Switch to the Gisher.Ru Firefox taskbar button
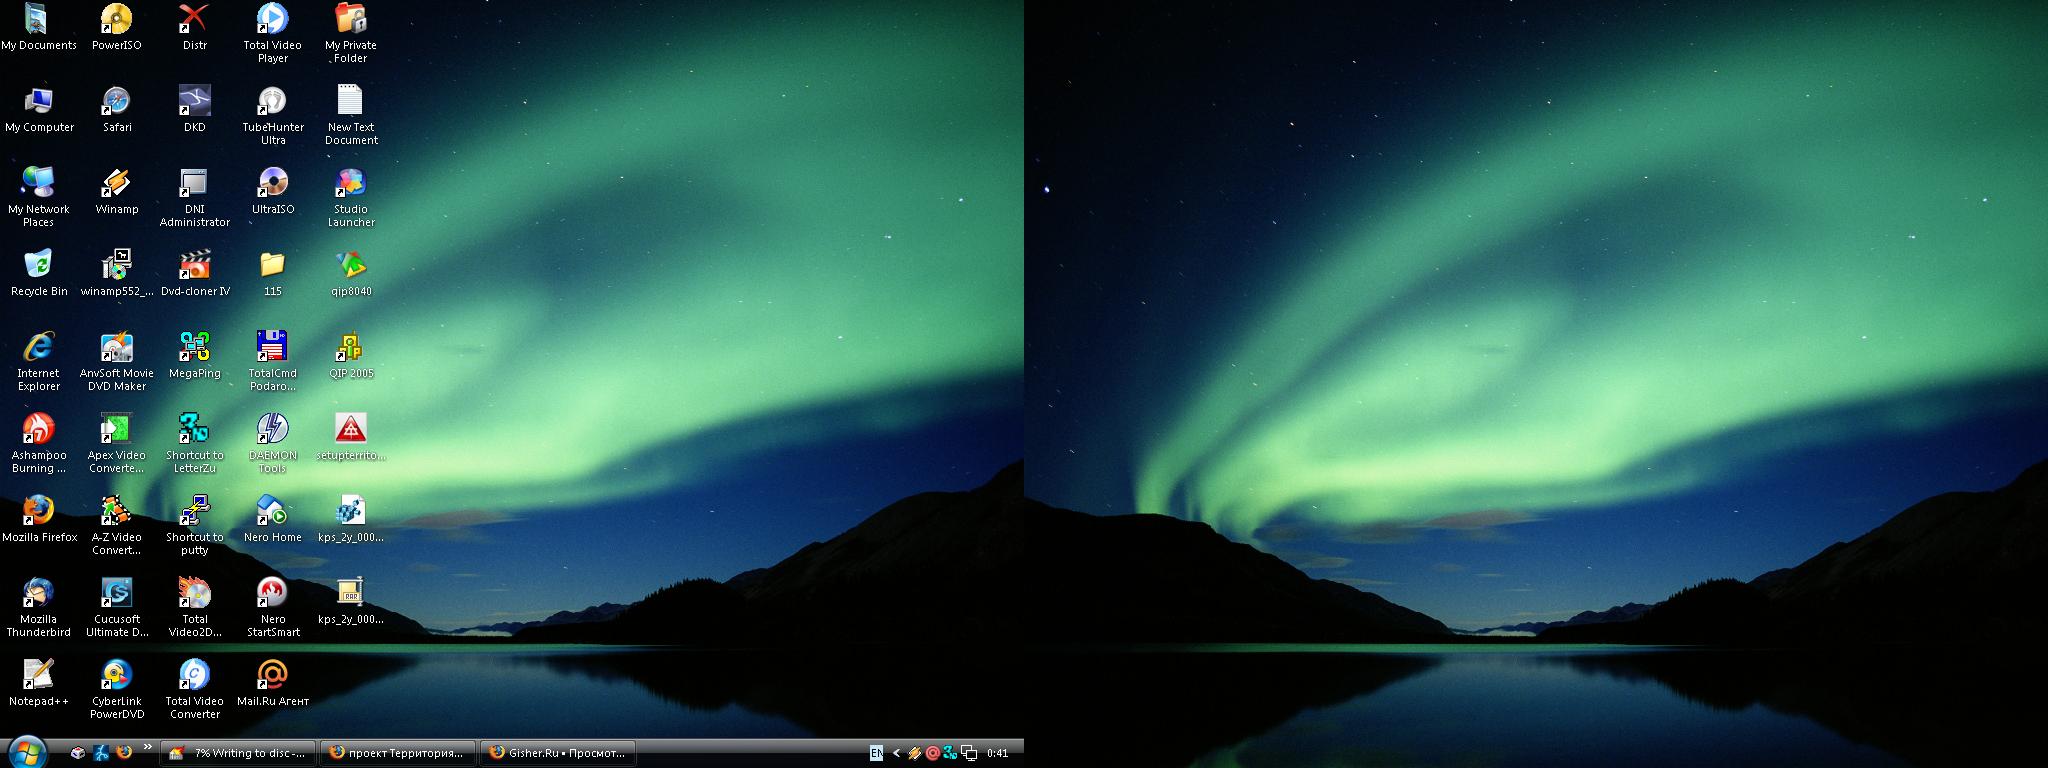 [558, 753]
